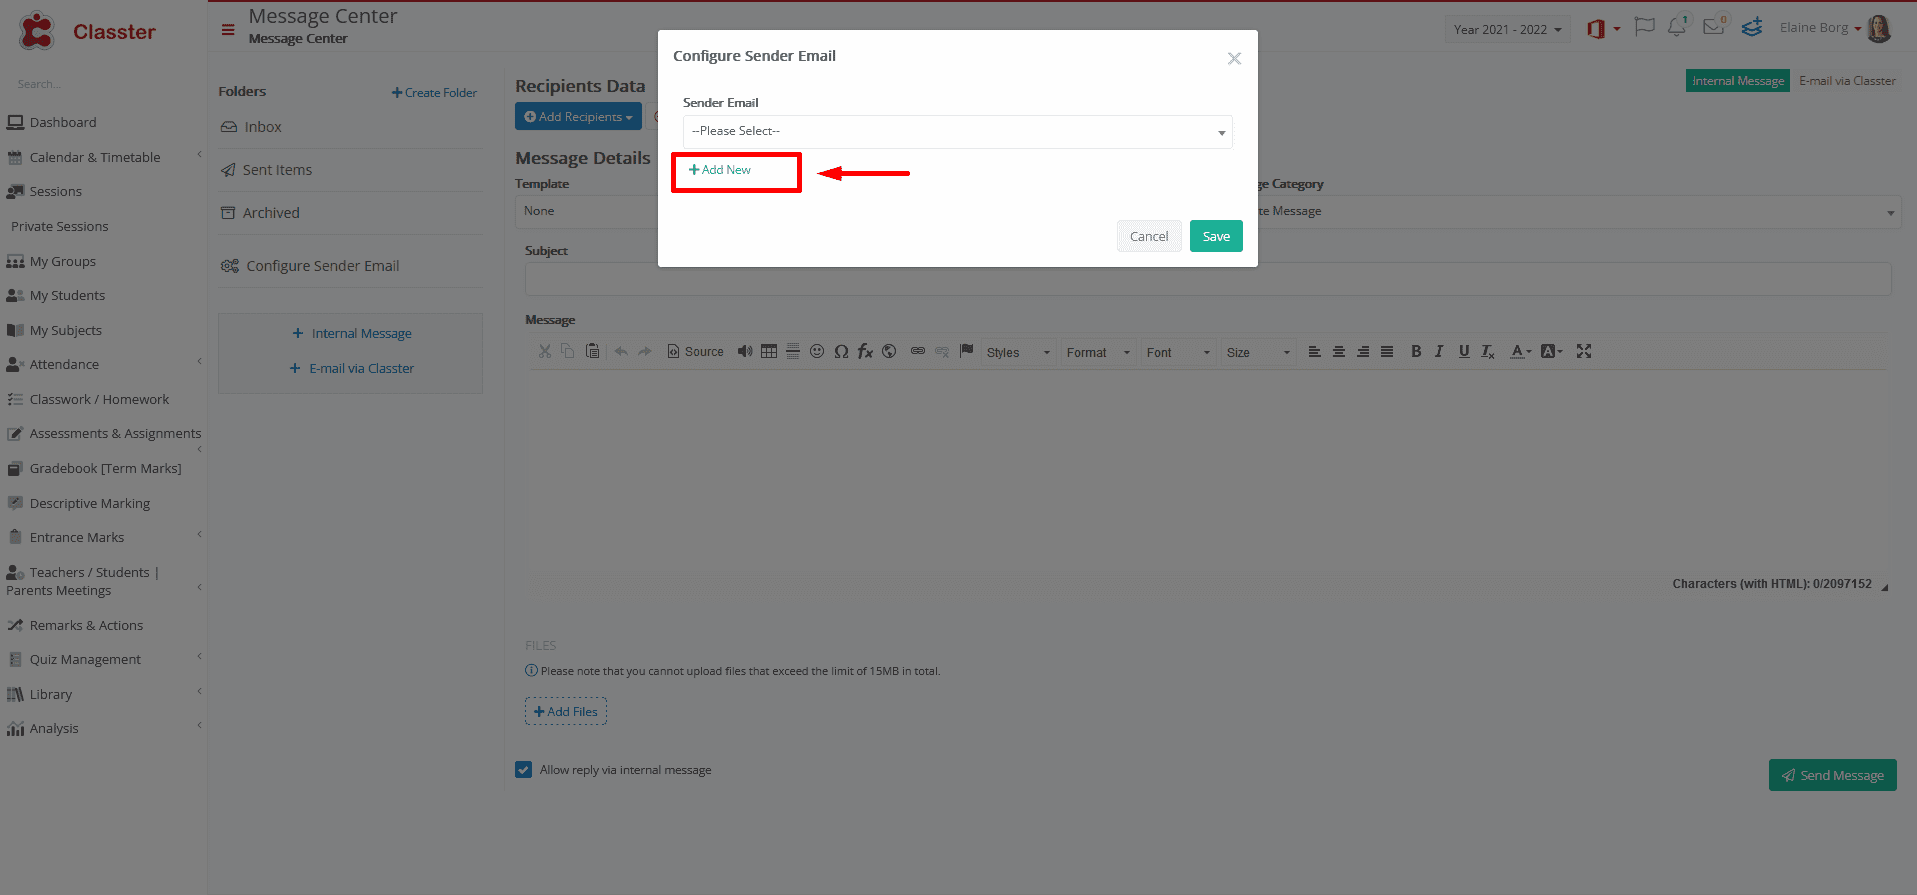The image size is (1917, 895).
Task: Click the Save button in dialog
Action: [x=1216, y=236]
